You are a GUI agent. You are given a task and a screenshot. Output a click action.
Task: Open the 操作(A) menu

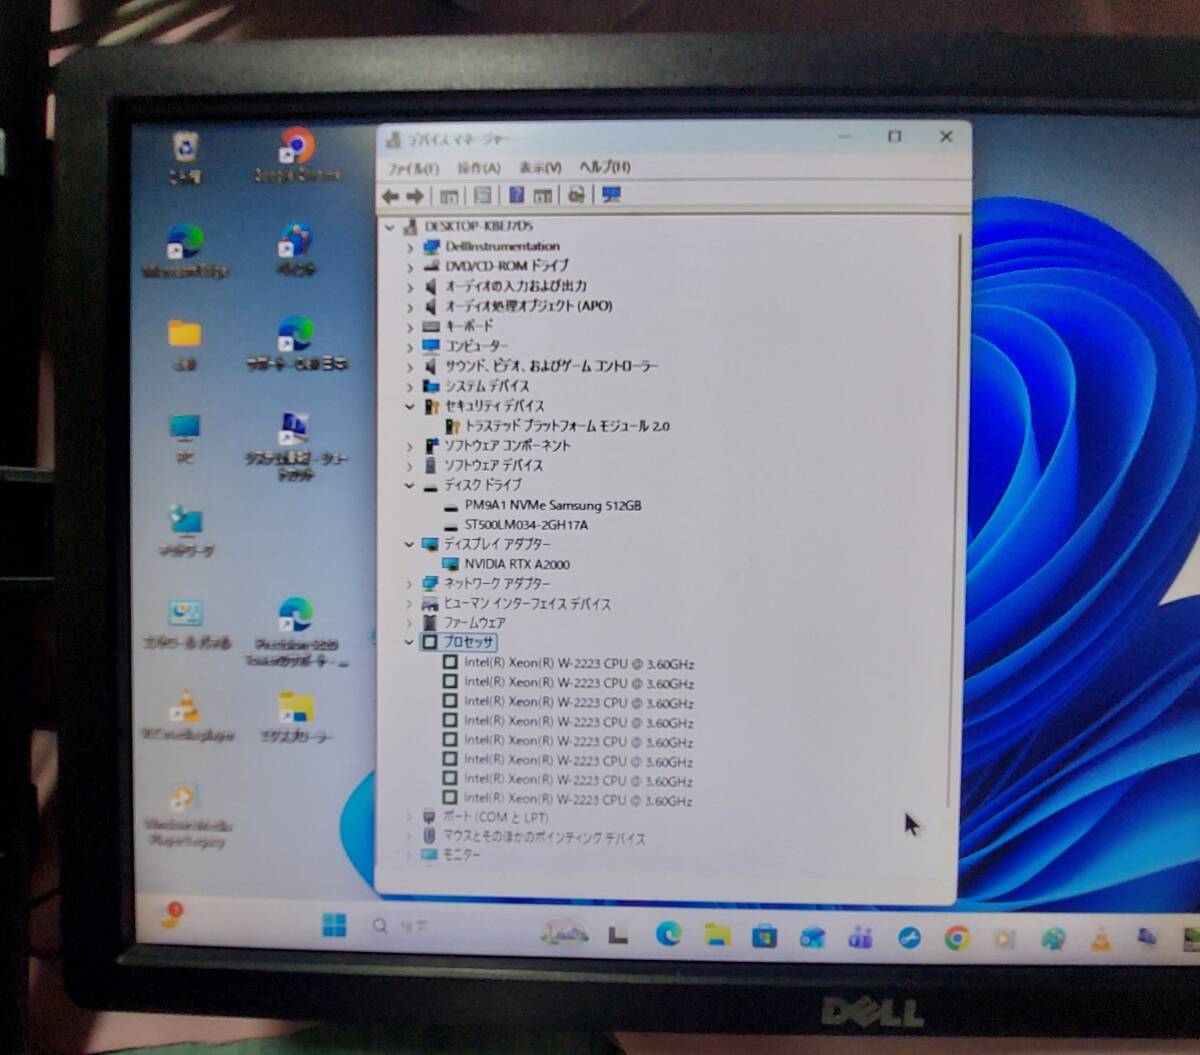point(478,167)
